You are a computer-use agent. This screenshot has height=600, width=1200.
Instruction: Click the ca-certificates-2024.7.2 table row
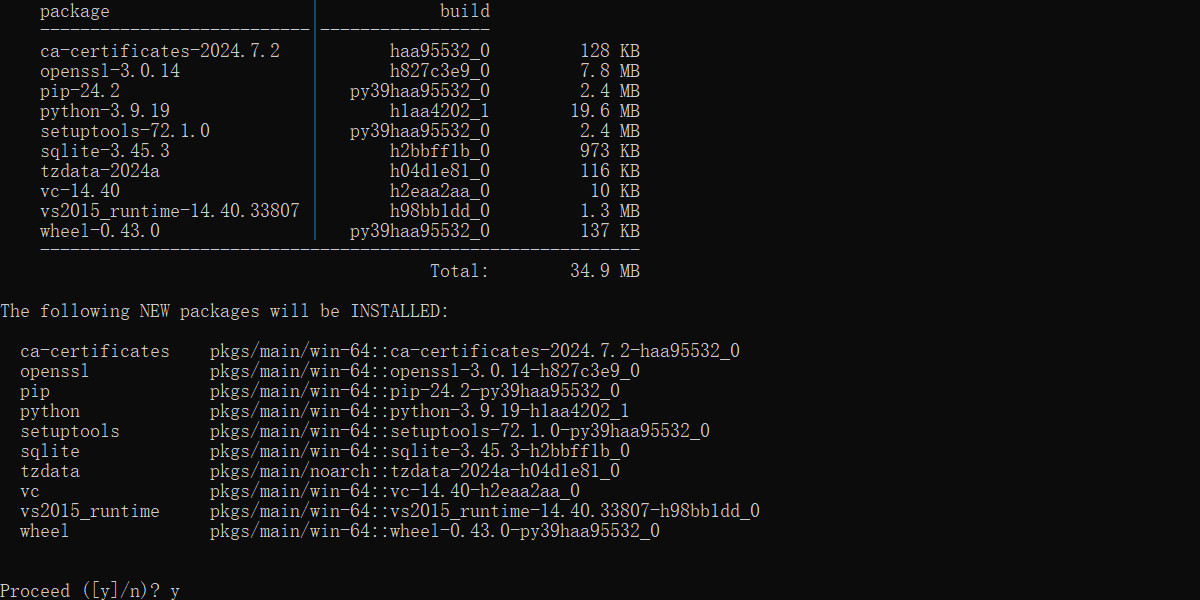(340, 51)
